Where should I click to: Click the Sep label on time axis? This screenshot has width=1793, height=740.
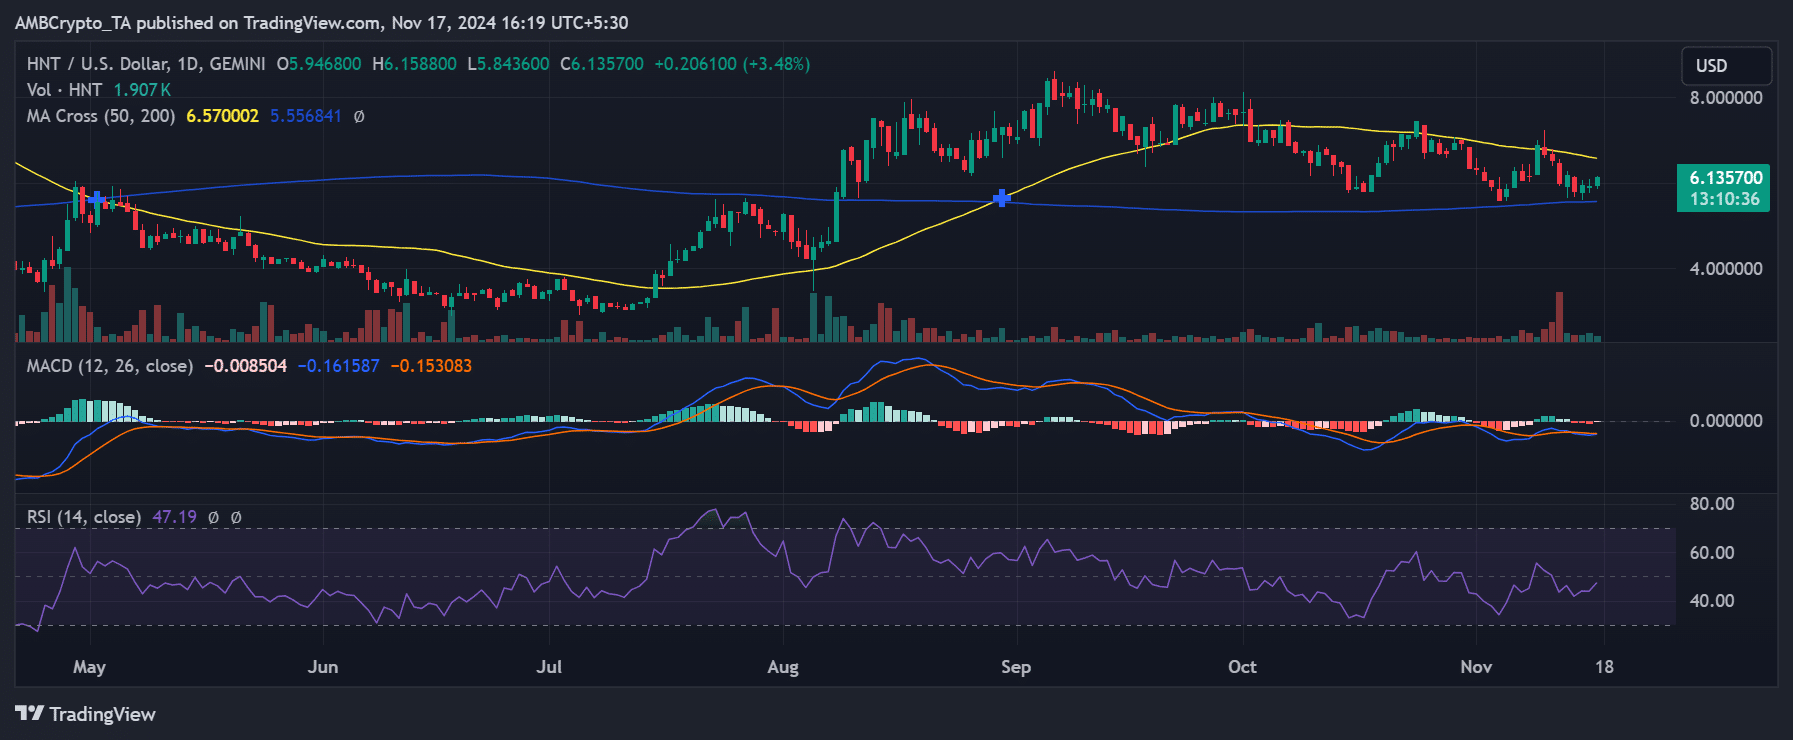click(x=1016, y=667)
